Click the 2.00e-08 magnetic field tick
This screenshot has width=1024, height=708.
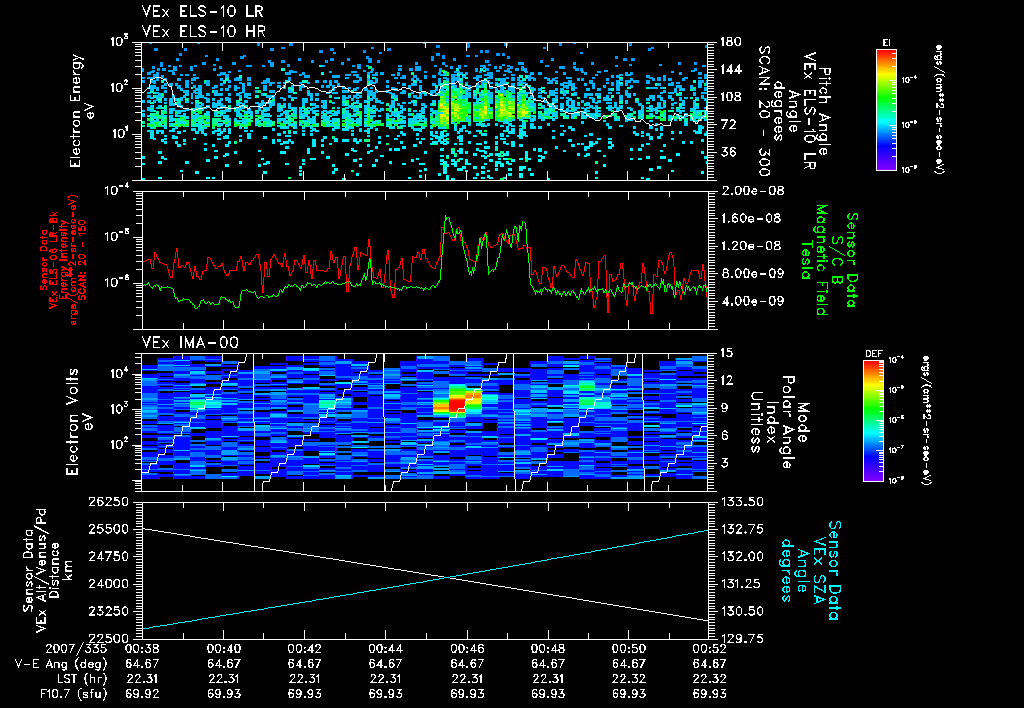click(x=752, y=191)
